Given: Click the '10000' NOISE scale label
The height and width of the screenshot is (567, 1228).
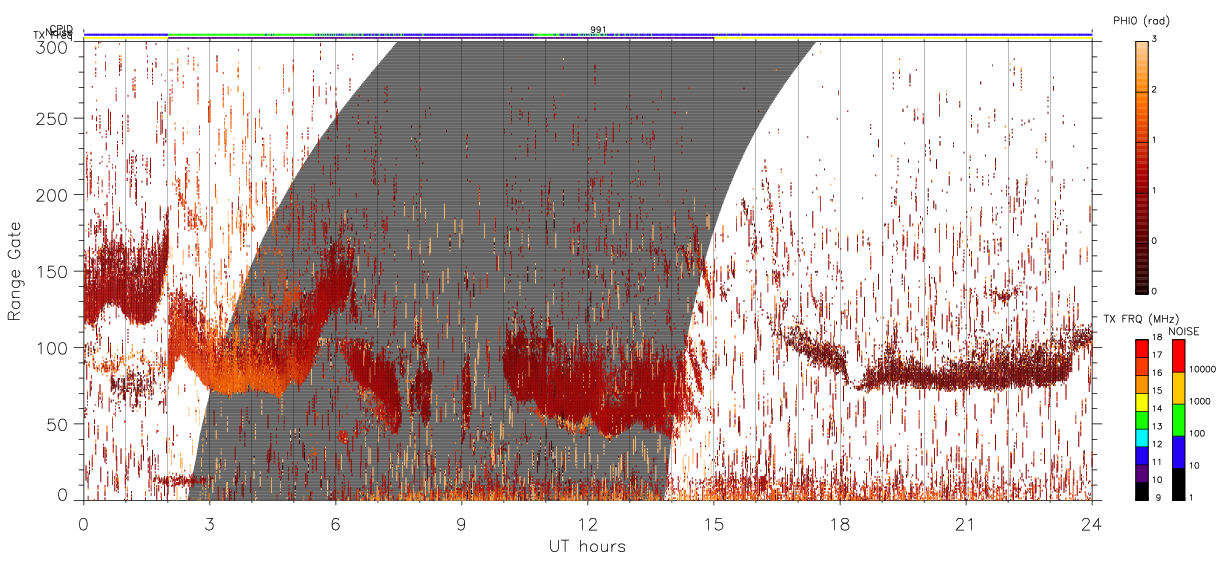Looking at the screenshot, I should (x=1203, y=369).
